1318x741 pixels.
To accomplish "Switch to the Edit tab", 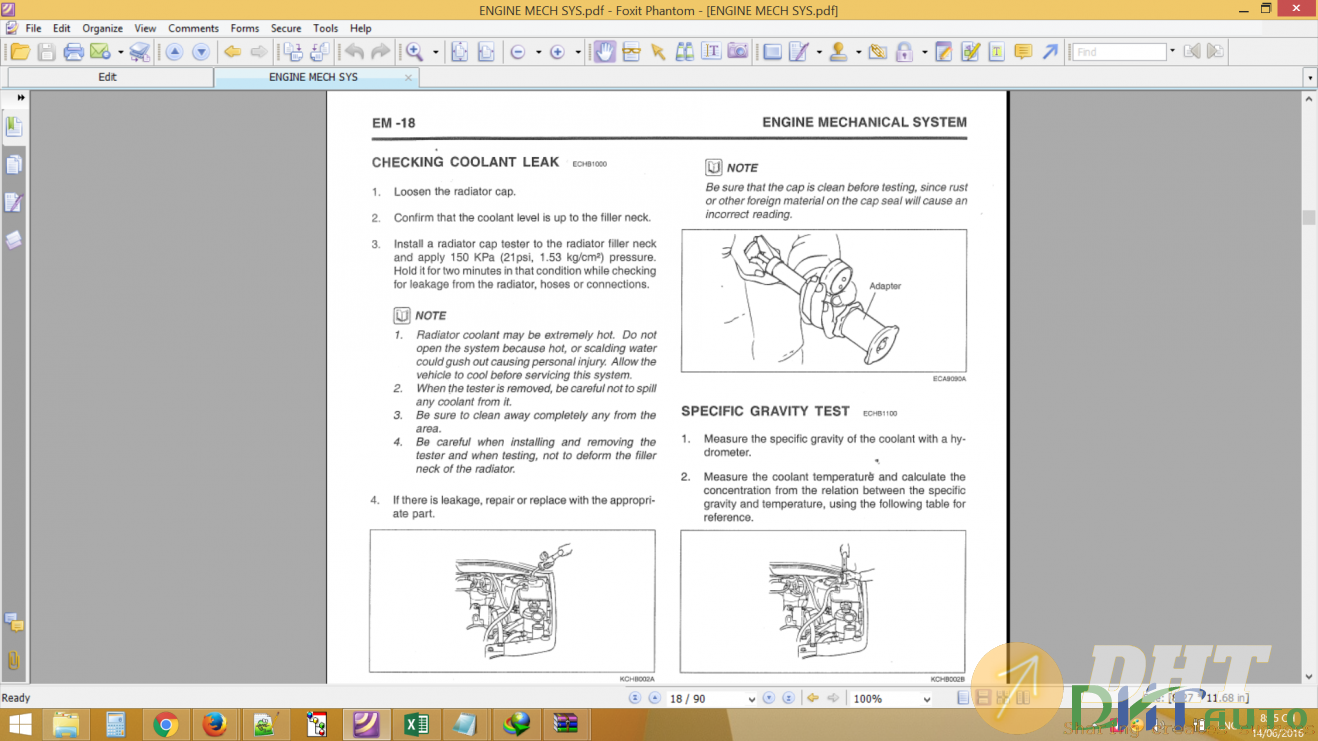I will tap(107, 77).
